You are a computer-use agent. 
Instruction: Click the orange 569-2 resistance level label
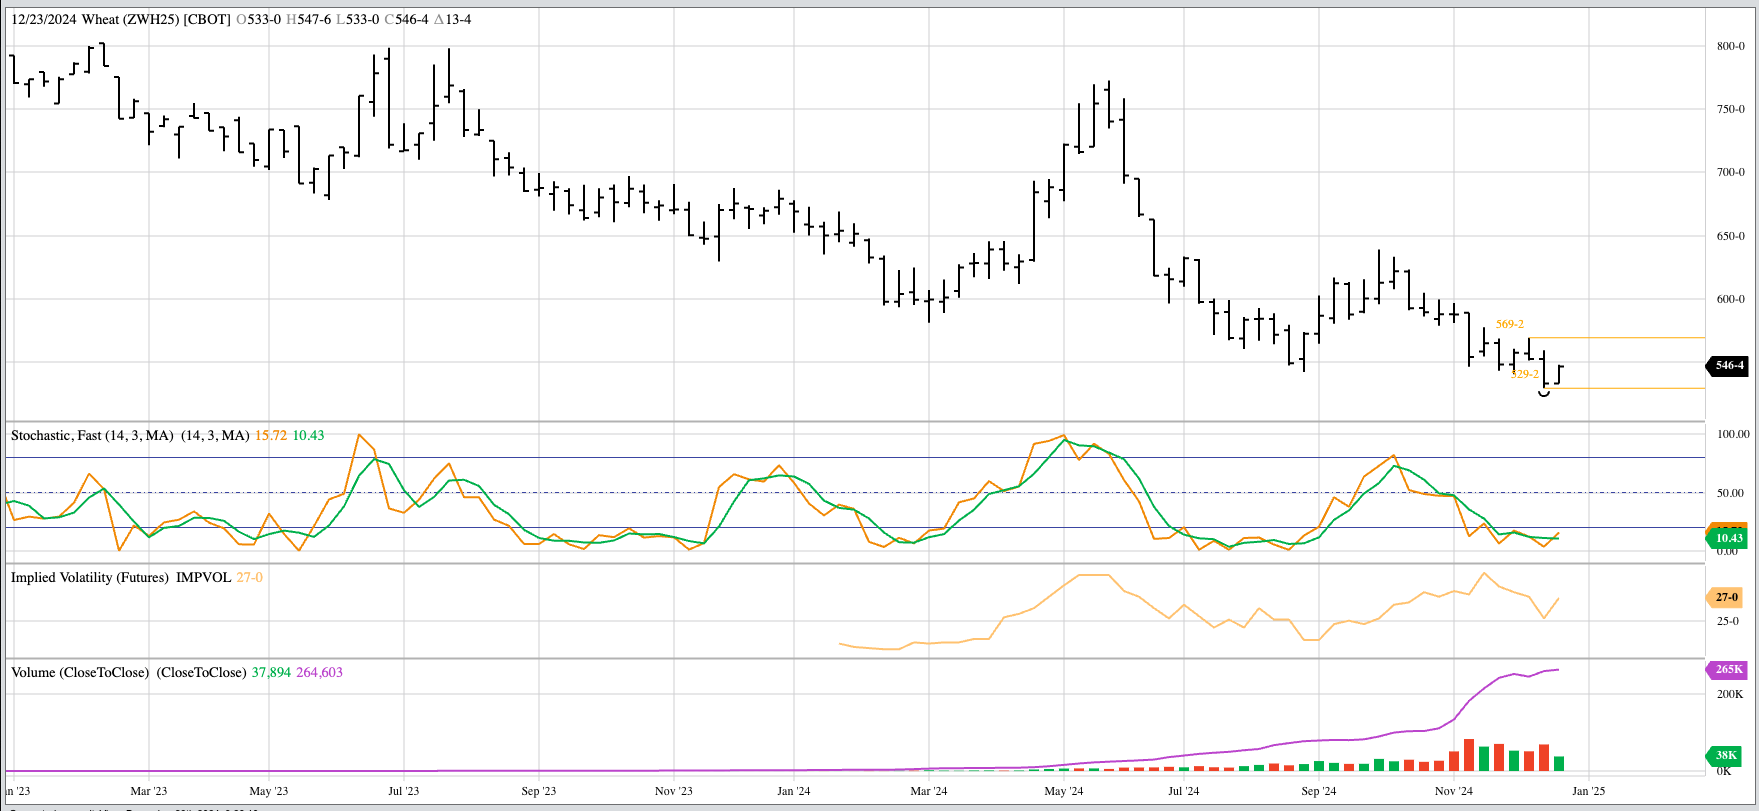1509,324
